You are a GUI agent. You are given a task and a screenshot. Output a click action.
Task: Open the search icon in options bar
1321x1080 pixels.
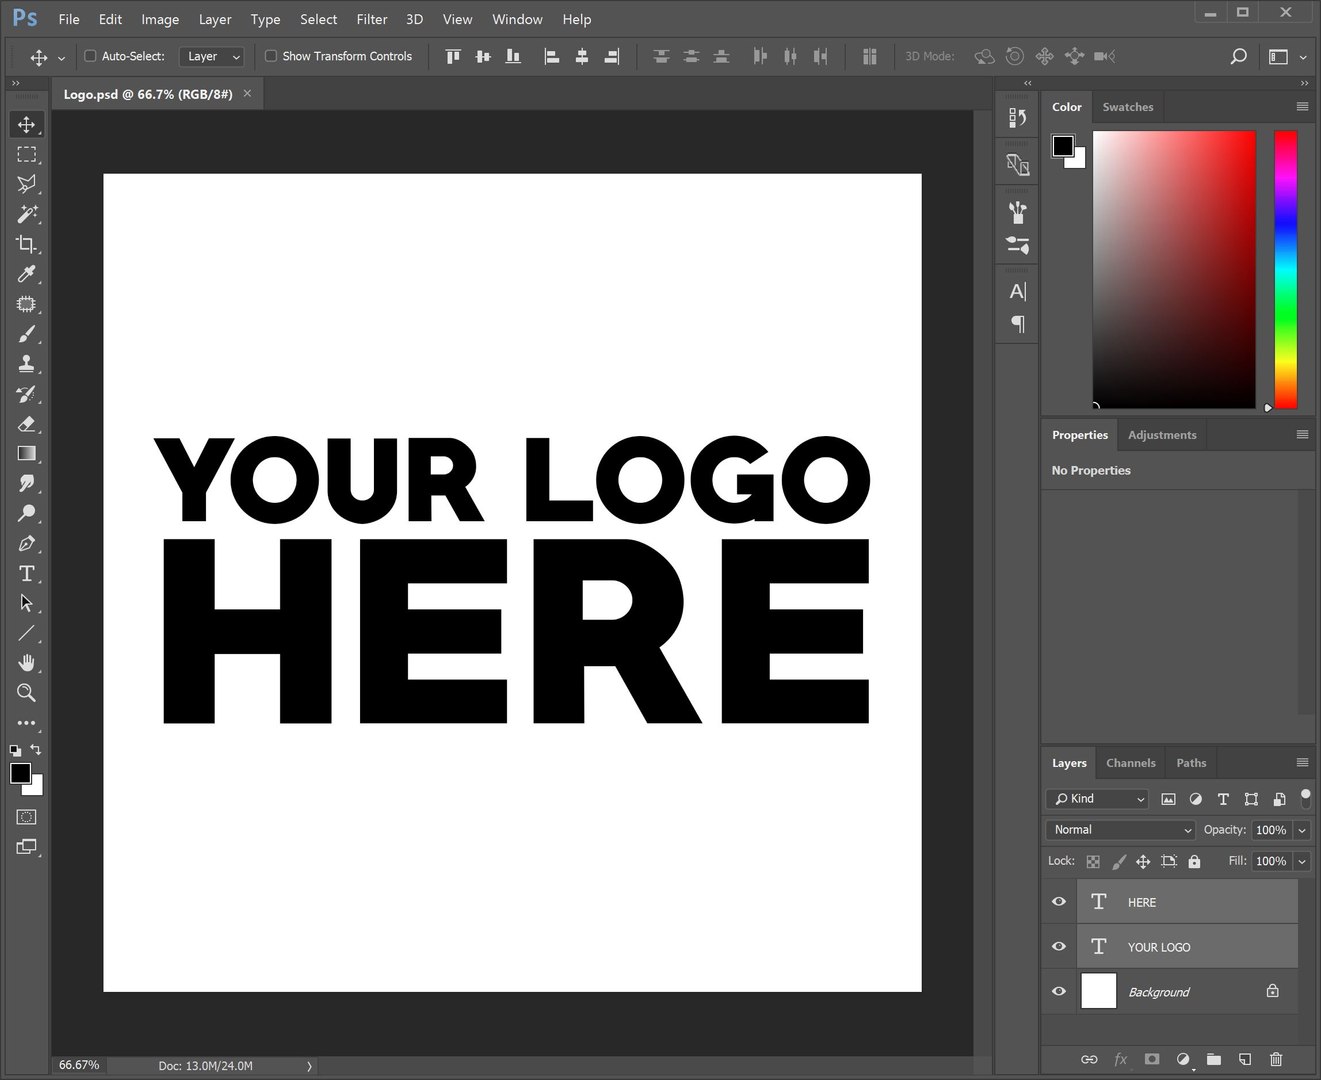pos(1238,56)
